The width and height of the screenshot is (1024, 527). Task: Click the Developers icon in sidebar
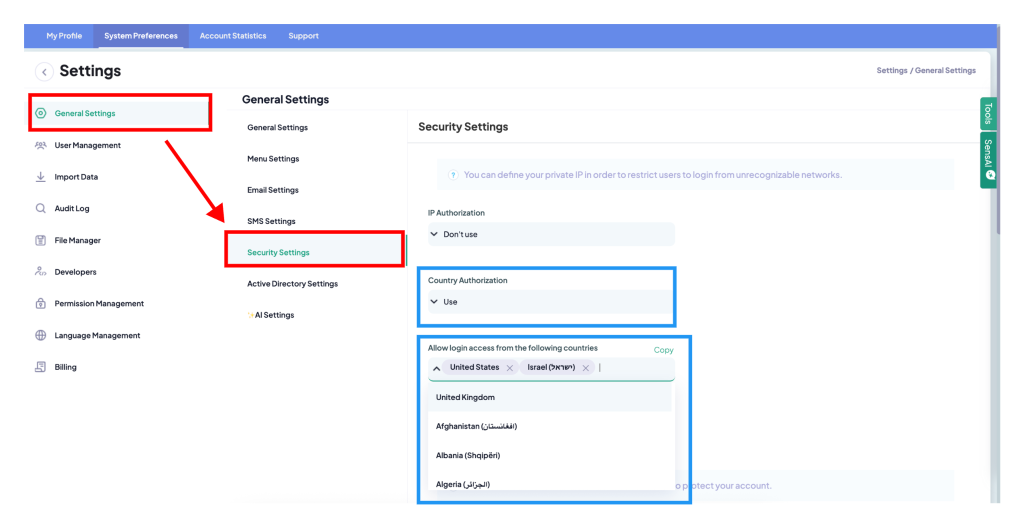tap(40, 272)
